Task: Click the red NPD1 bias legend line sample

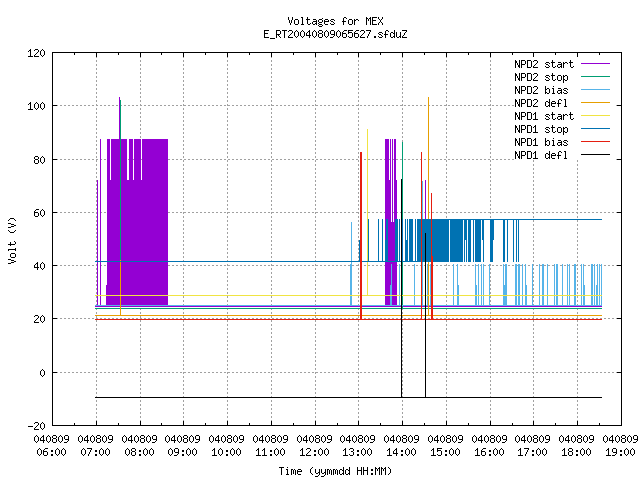Action: coord(596,142)
